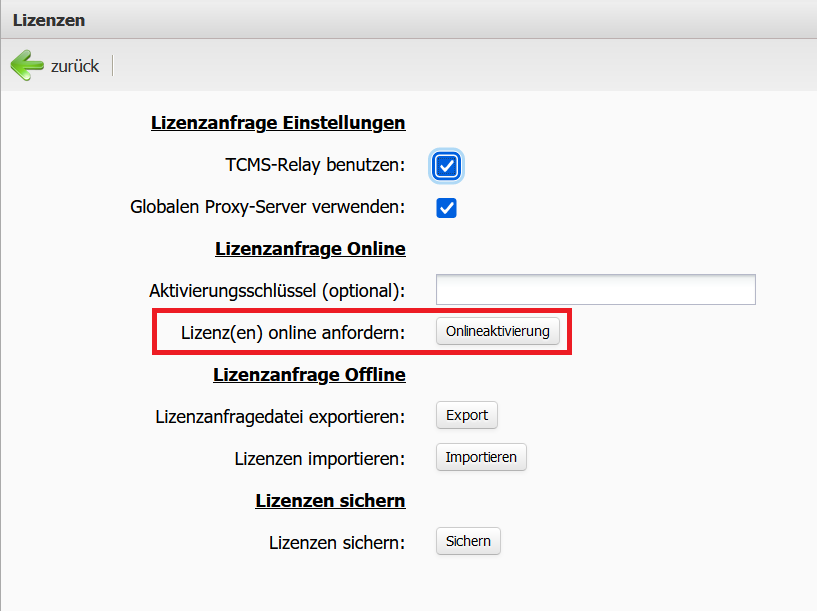Click the green back arrow icon
The height and width of the screenshot is (611, 817).
(x=27, y=66)
